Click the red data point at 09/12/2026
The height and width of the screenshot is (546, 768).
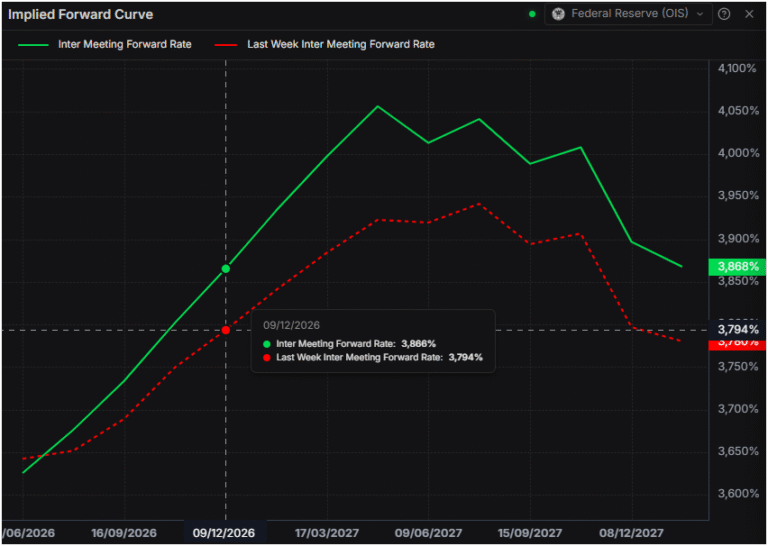(226, 330)
